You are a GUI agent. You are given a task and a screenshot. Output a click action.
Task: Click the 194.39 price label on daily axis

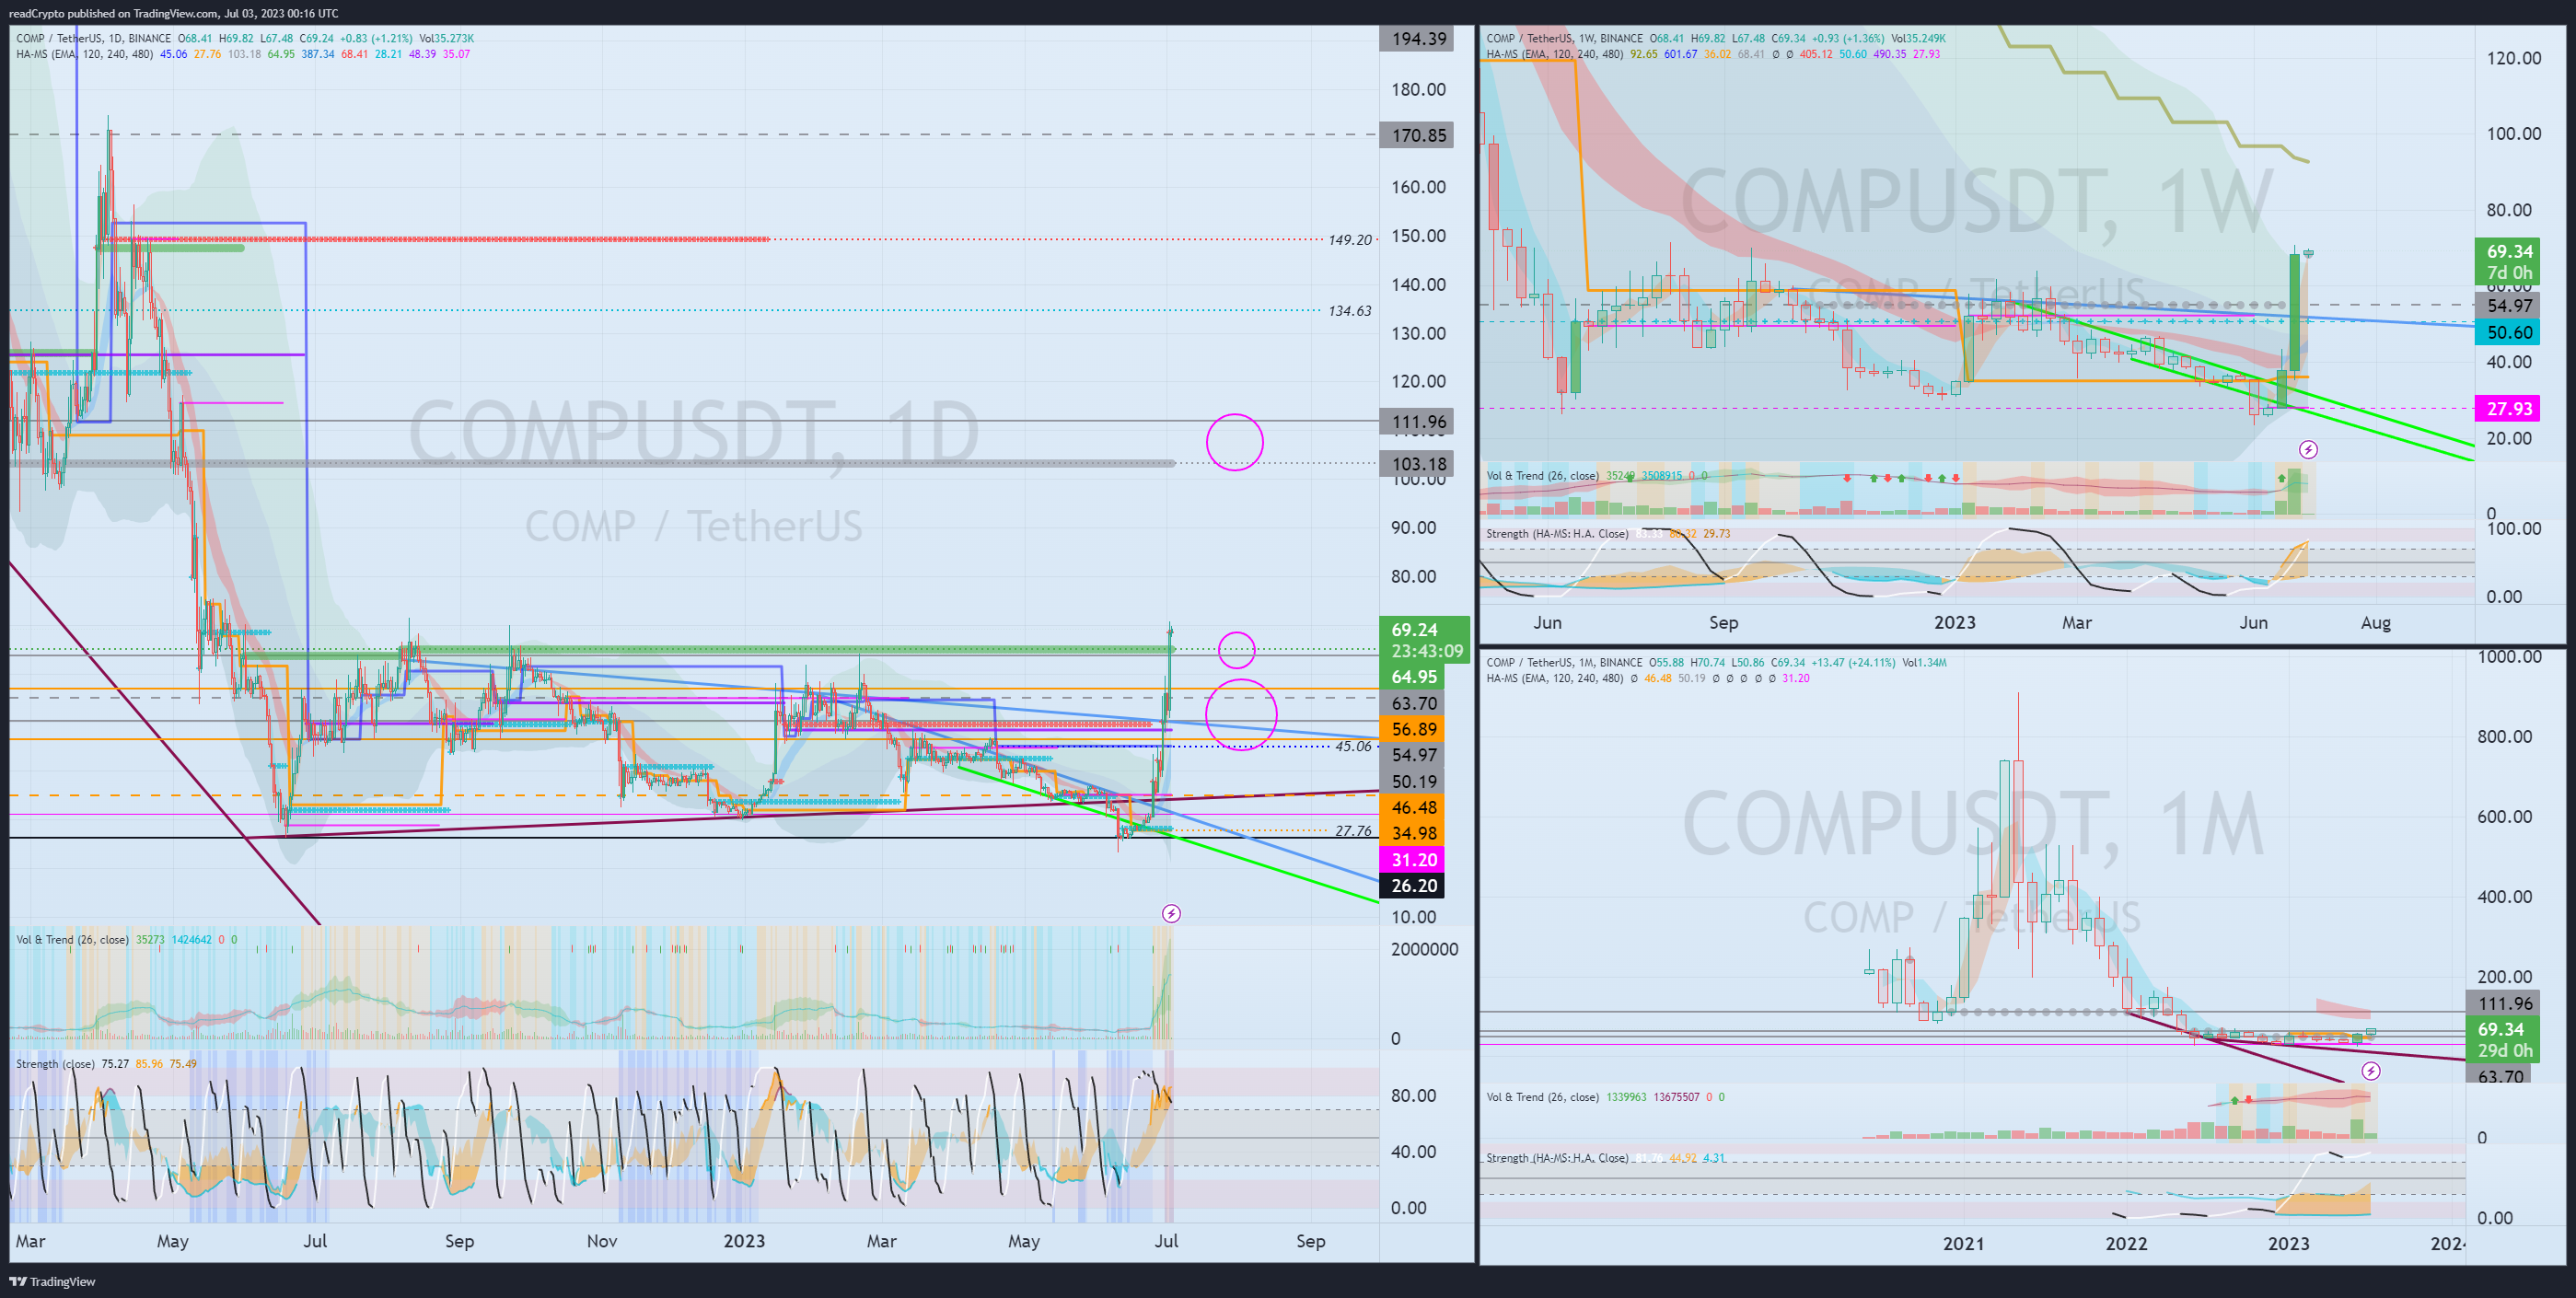pyautogui.click(x=1417, y=39)
